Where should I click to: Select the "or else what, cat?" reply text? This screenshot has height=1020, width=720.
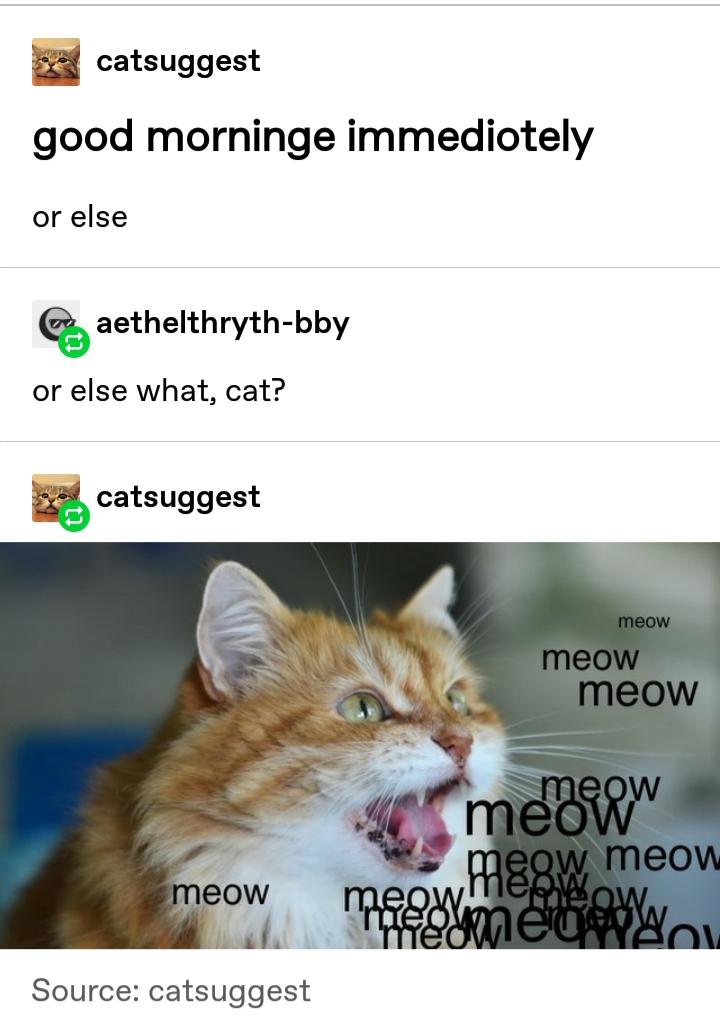click(159, 391)
